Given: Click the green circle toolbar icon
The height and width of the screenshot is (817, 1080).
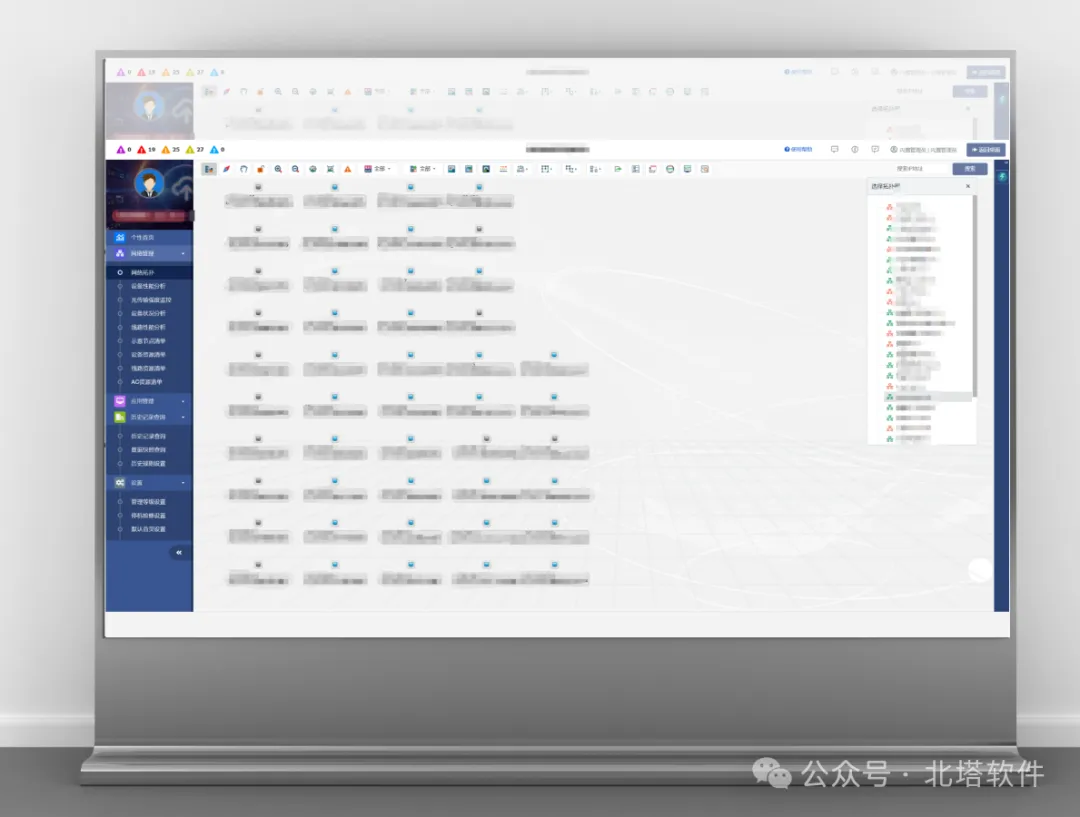Looking at the screenshot, I should click(670, 169).
